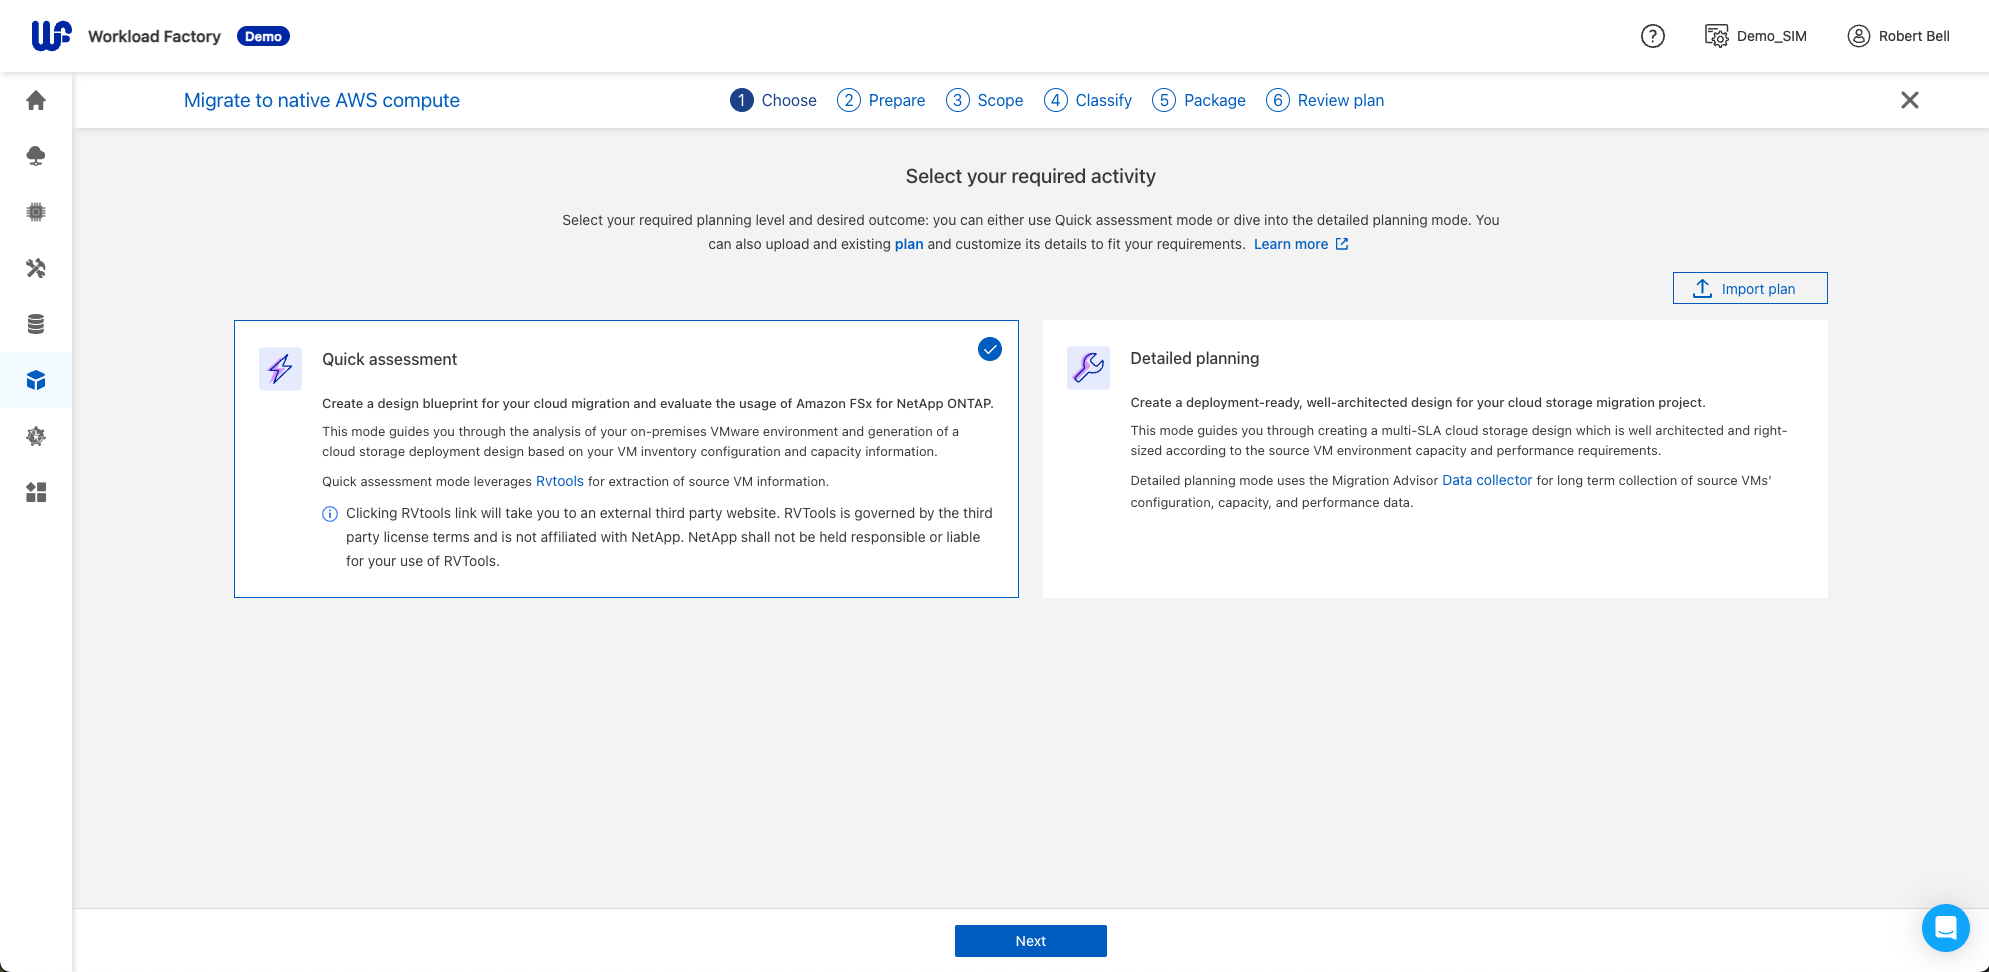The width and height of the screenshot is (1989, 972).
Task: Open the Home sidebar icon
Action: pos(36,100)
